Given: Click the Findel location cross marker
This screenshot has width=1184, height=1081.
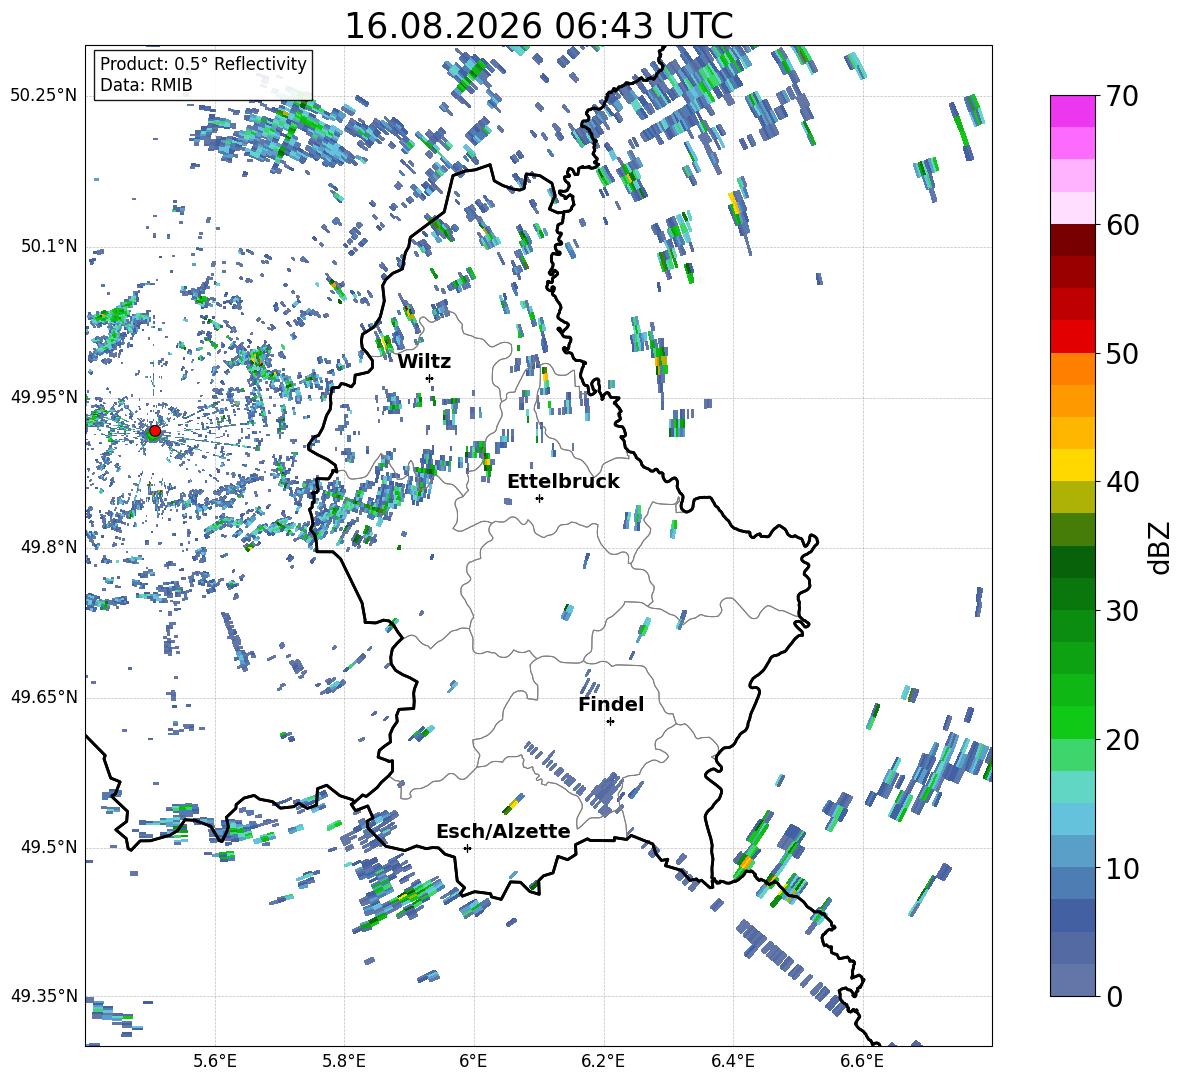Looking at the screenshot, I should tap(610, 722).
